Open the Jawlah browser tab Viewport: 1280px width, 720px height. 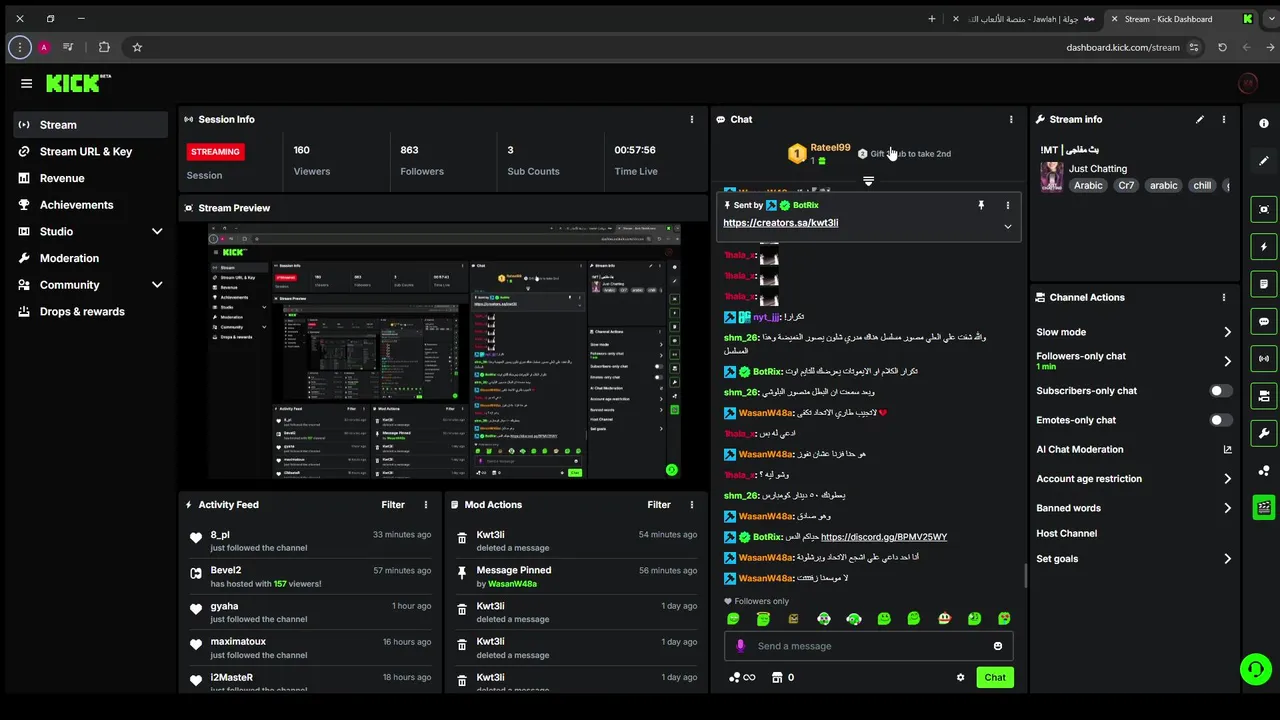point(1023,19)
